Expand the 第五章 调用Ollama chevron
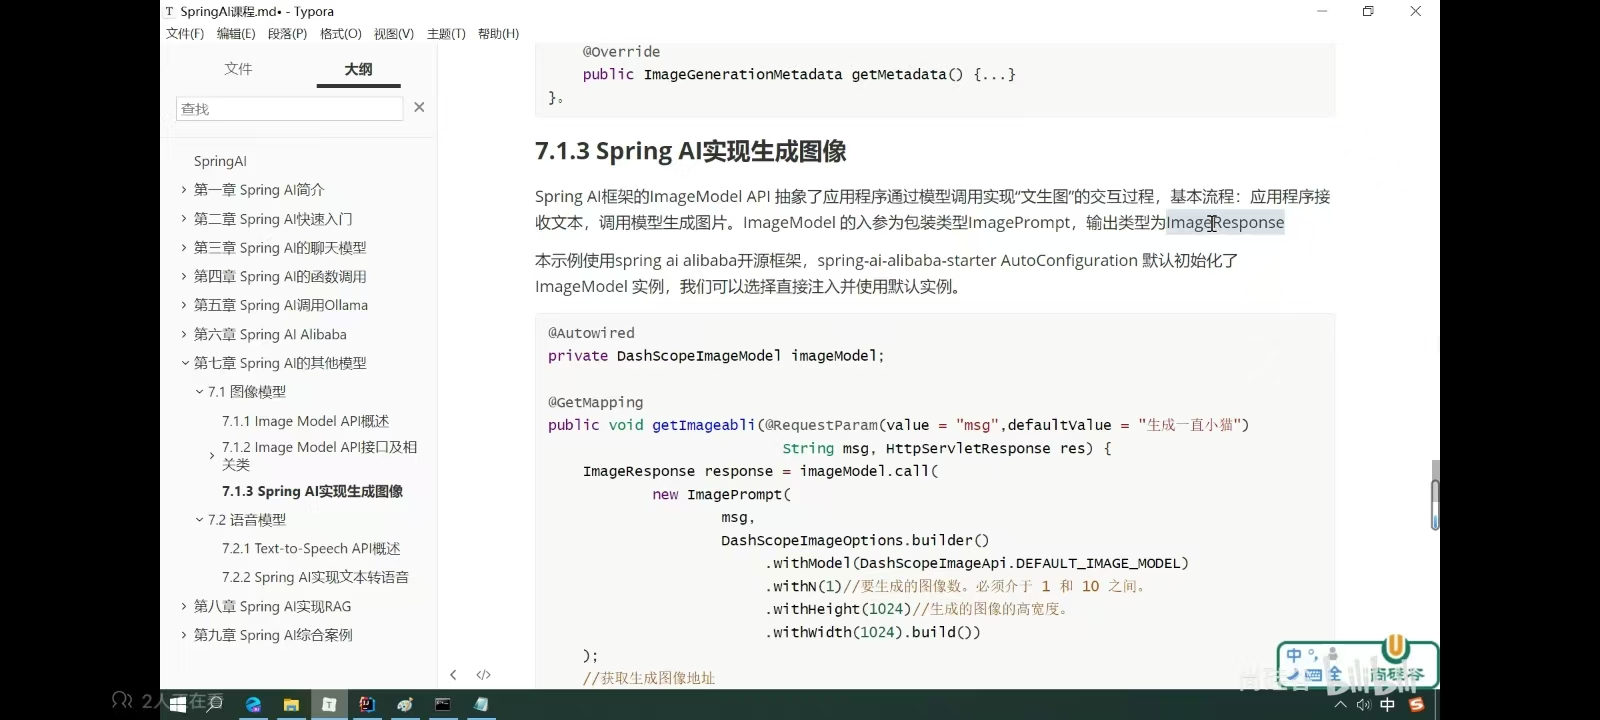Screen dimensions: 1600x720 [x=184, y=305]
